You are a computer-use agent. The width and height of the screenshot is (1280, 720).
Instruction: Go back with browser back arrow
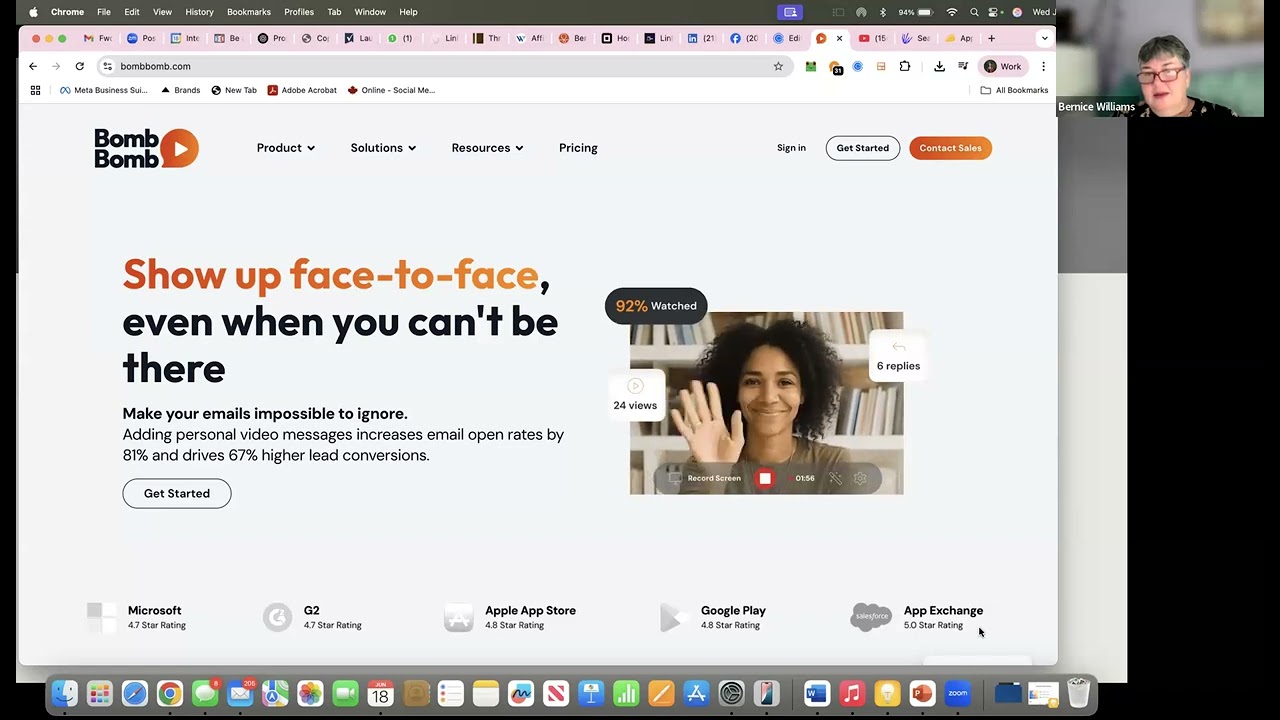(33, 66)
